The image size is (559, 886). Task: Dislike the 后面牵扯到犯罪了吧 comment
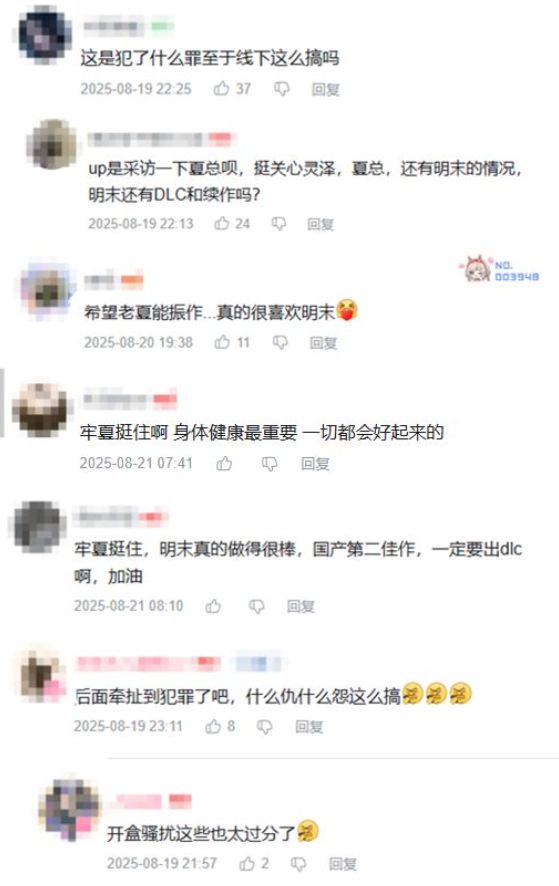(x=265, y=726)
